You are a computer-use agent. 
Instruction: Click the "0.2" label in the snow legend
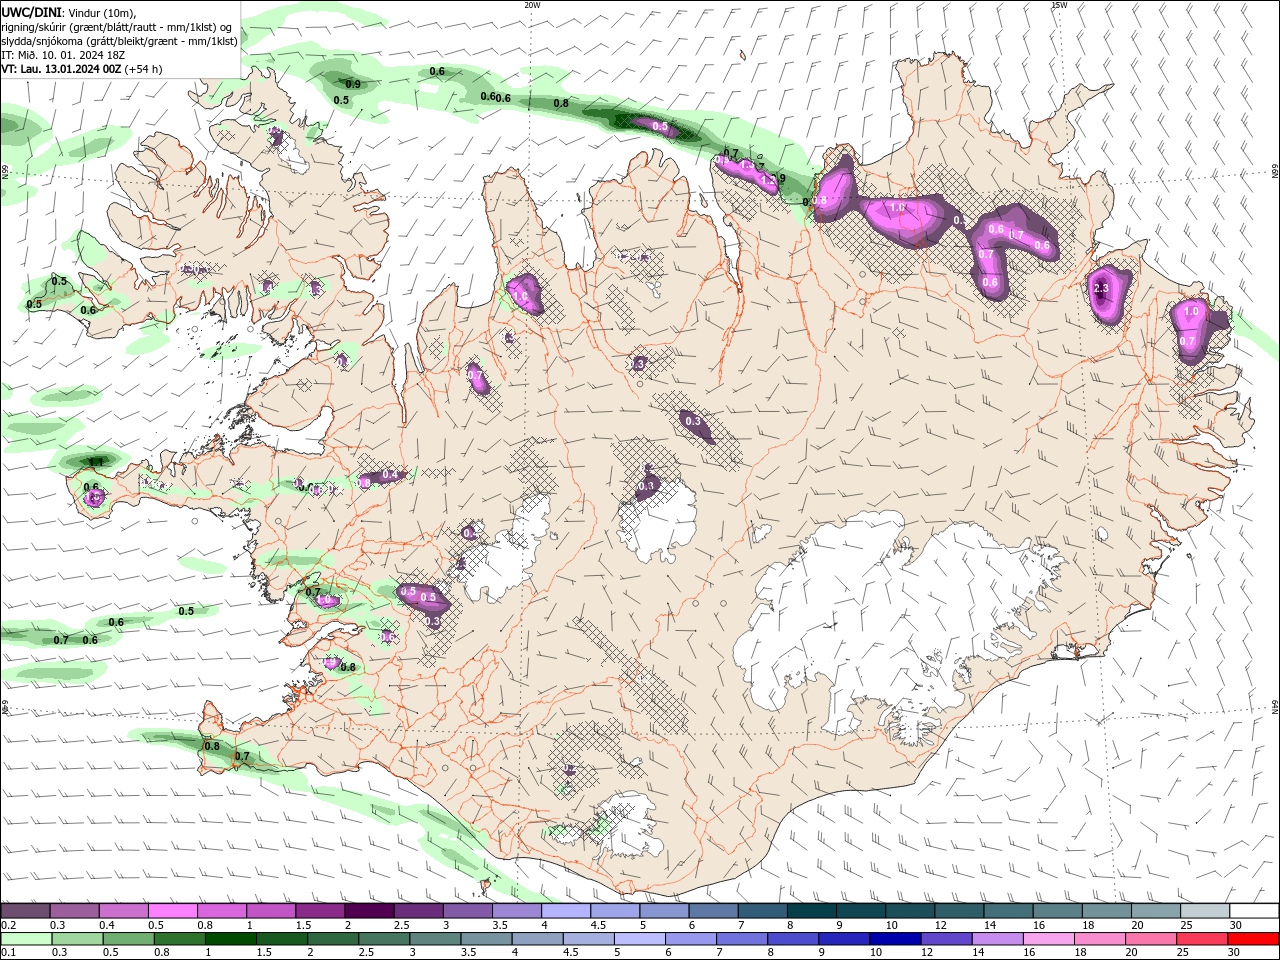(x=6, y=925)
